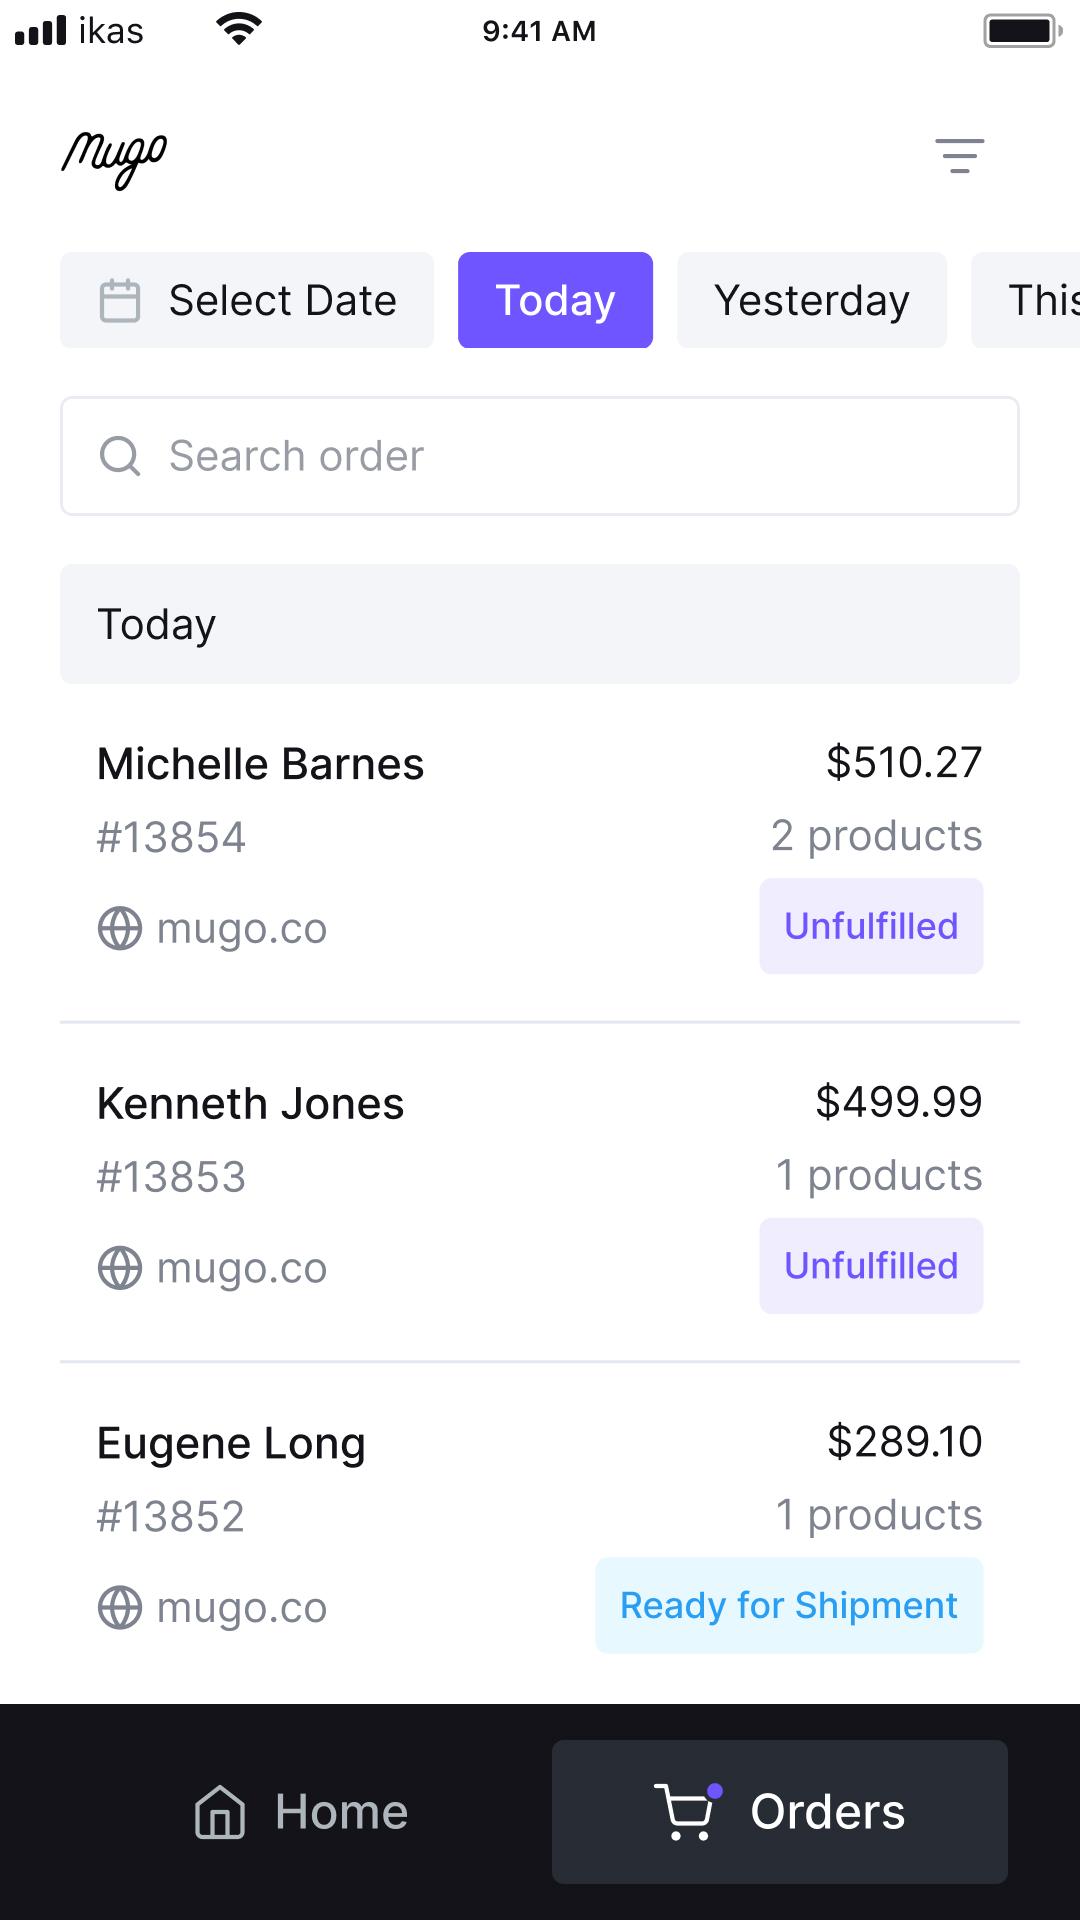
Task: Click Unfulfilled badge on order #13854
Action: tap(871, 926)
